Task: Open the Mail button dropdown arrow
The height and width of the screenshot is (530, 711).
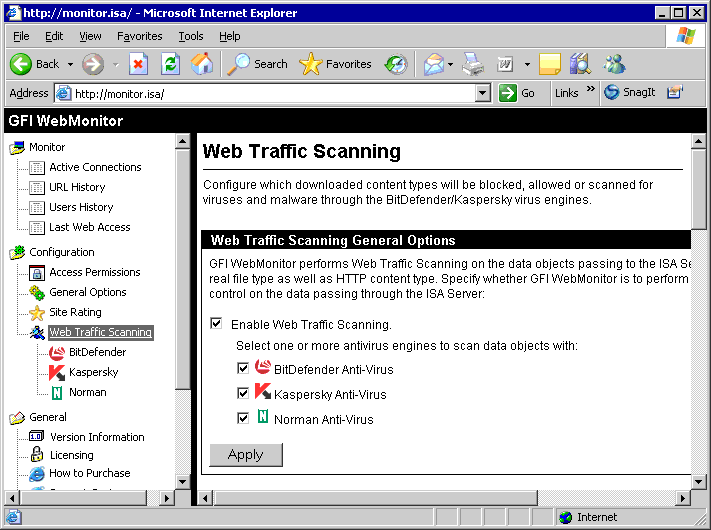Action: click(450, 64)
